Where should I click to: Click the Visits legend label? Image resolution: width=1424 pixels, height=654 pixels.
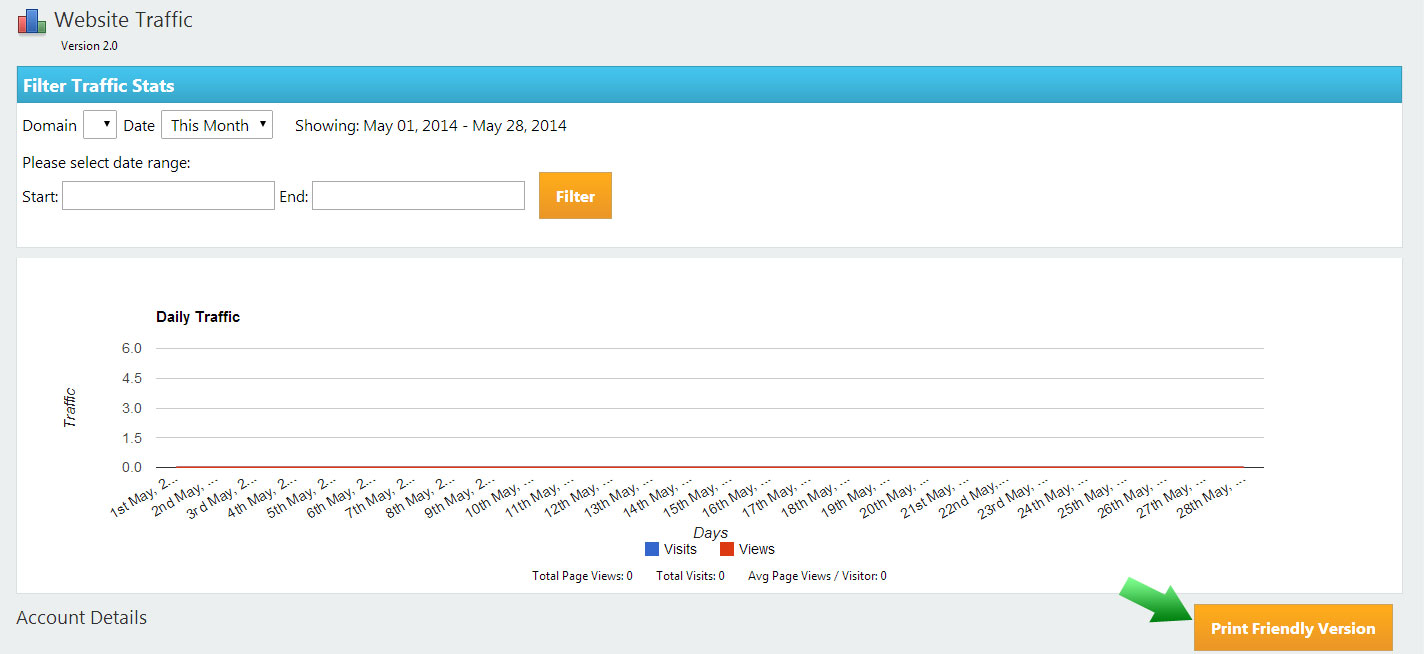[x=680, y=549]
